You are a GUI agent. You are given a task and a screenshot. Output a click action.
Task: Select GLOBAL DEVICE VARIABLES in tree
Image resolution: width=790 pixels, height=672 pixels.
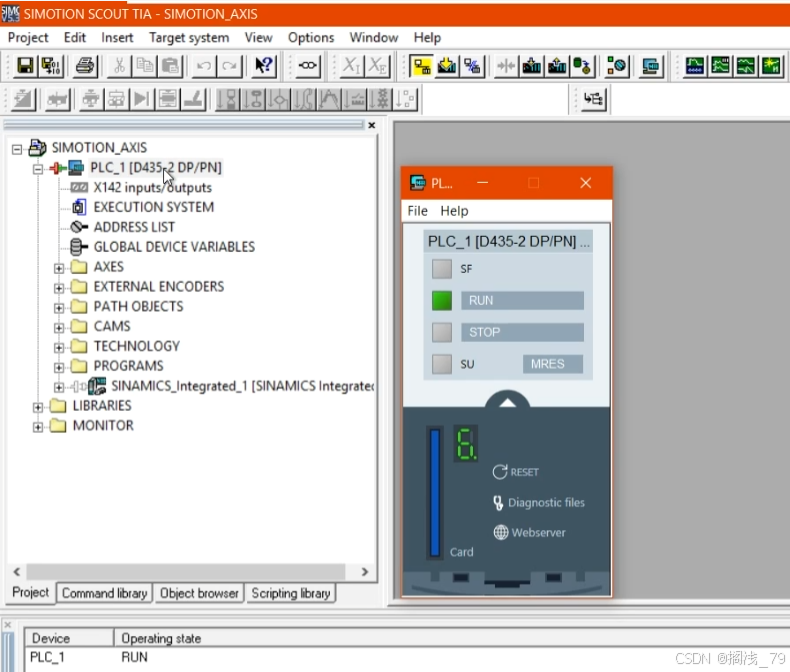point(174,247)
